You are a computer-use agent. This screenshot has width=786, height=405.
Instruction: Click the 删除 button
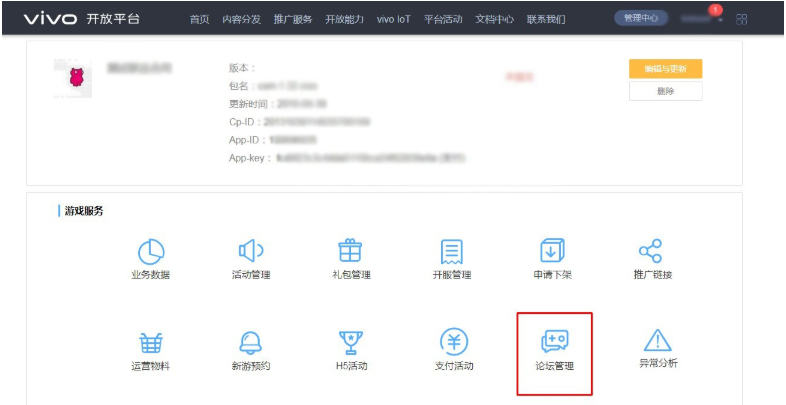coord(665,91)
